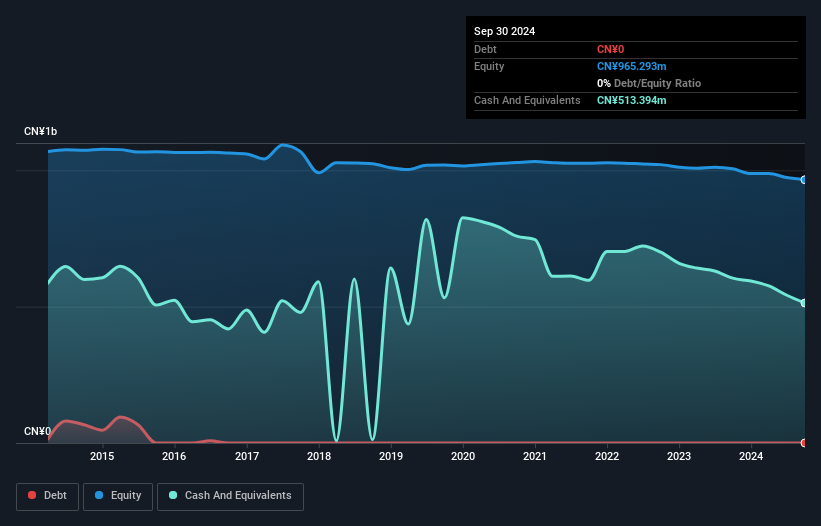
Task: Select the 2022 x-axis label
Action: tap(607, 456)
